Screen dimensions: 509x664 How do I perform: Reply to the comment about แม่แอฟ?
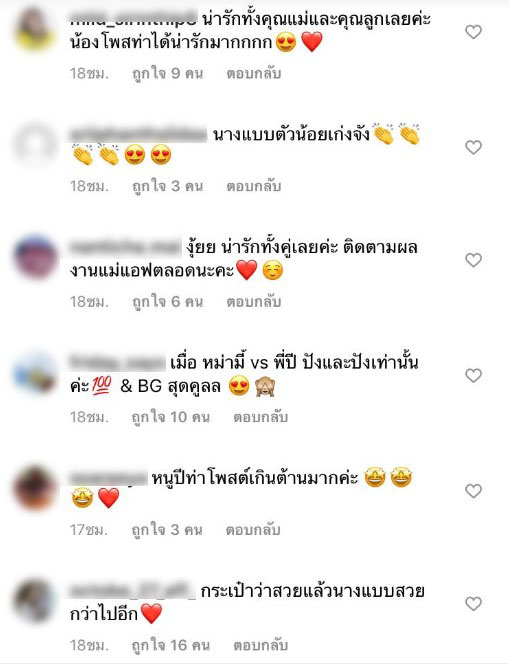point(254,302)
